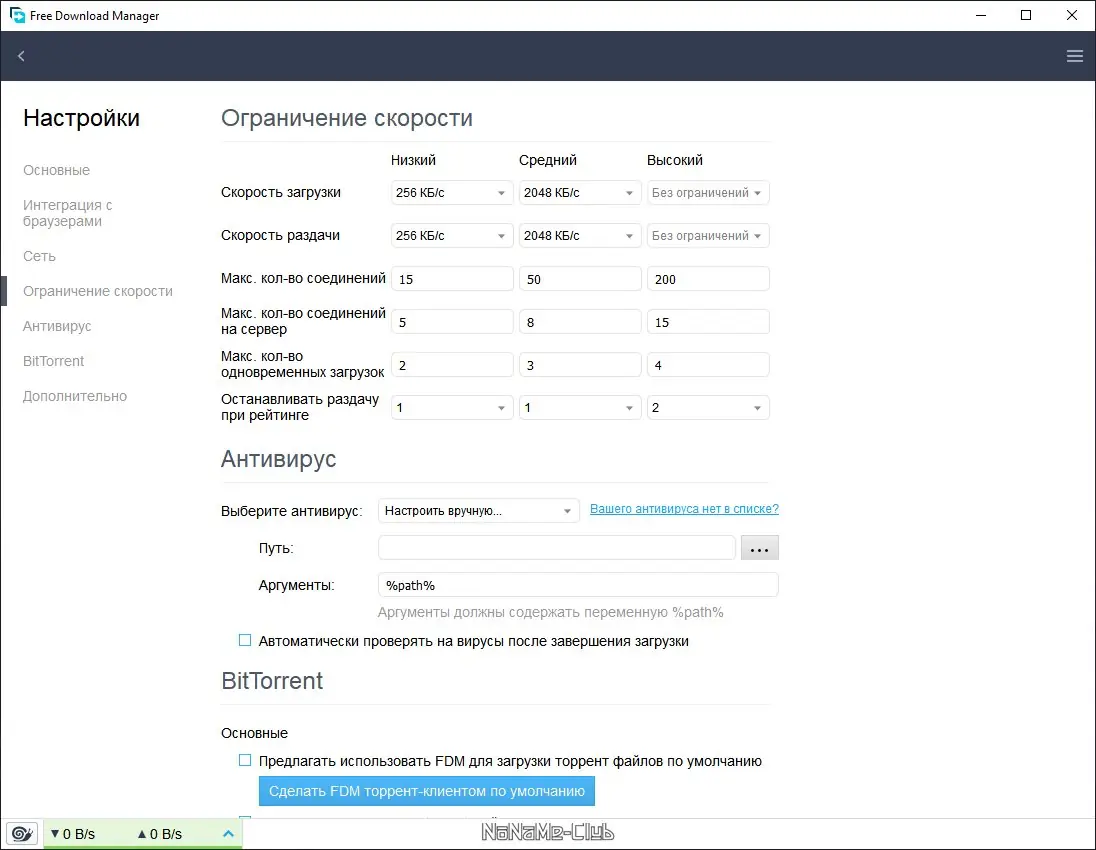
Task: Click the antivirus Путь input field
Action: [556, 547]
